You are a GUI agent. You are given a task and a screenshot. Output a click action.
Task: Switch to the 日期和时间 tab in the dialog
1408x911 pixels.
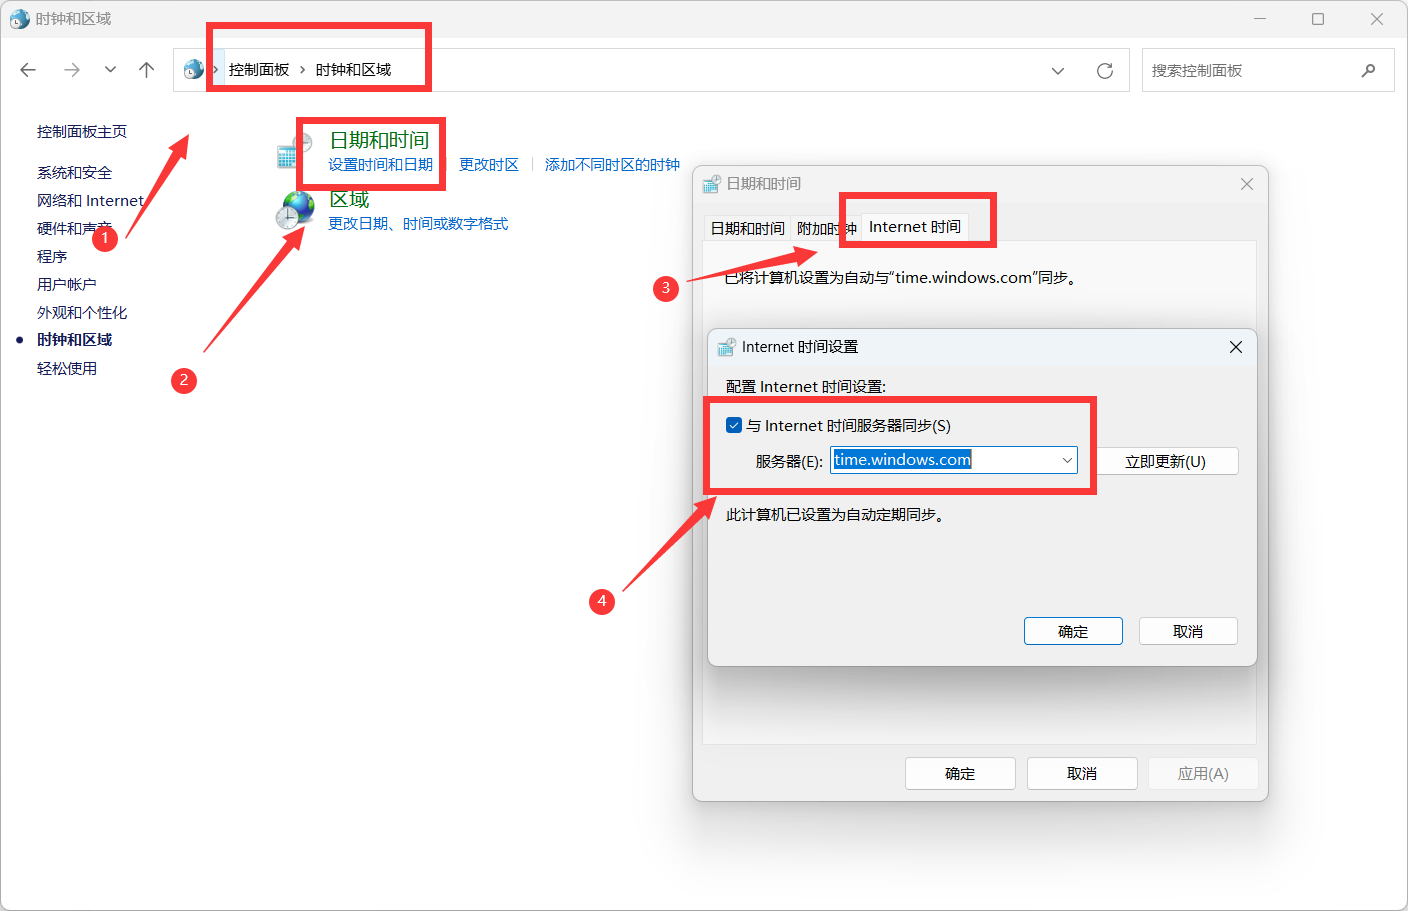[x=747, y=229]
